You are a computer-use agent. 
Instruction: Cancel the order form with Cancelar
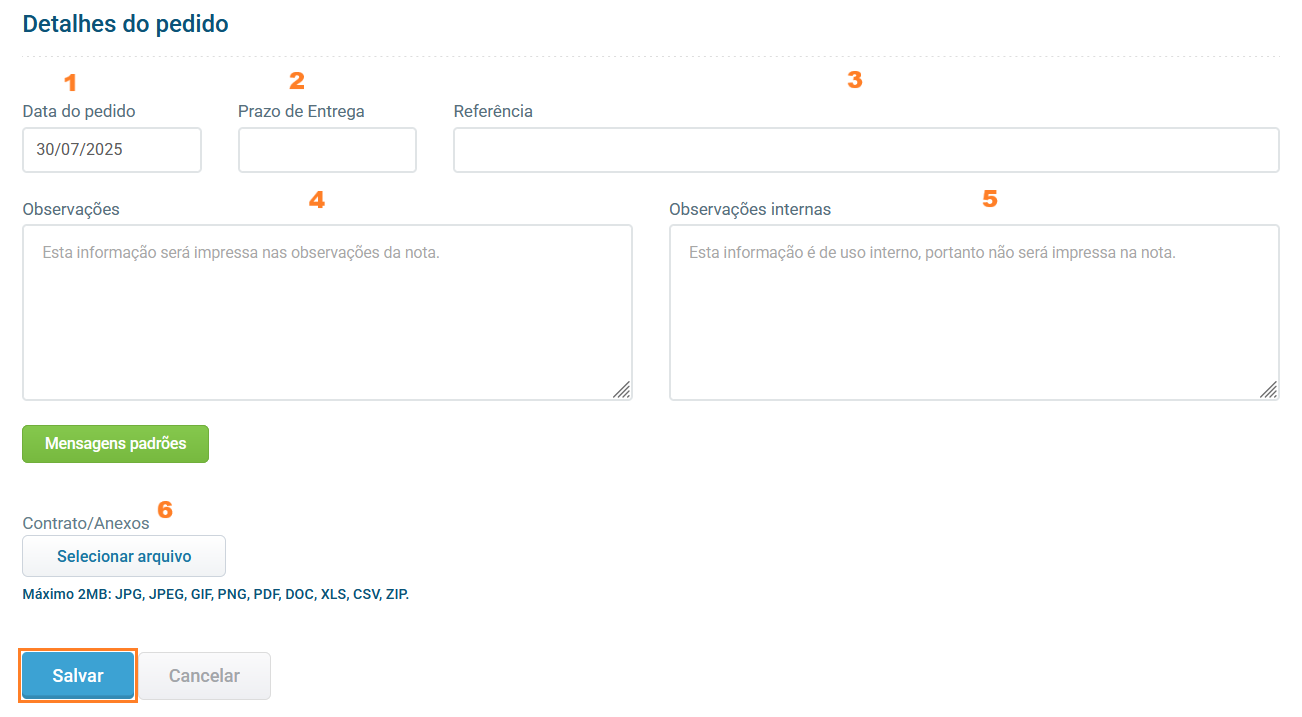click(204, 676)
